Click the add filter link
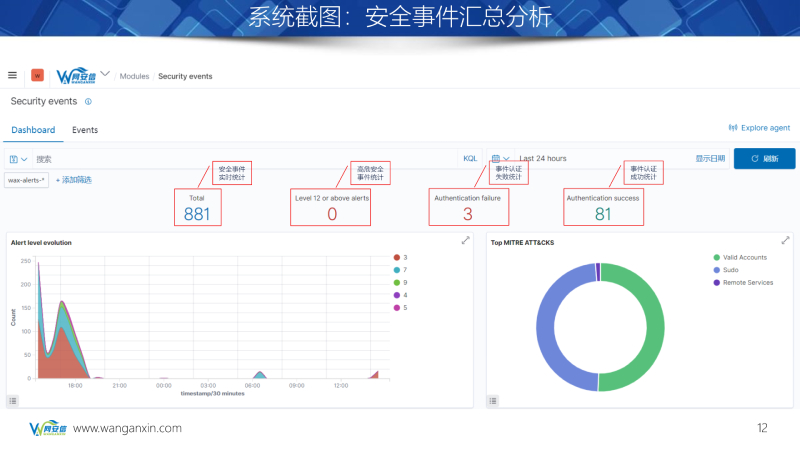Screen dimensions: 800x450 pyautogui.click(x=73, y=180)
